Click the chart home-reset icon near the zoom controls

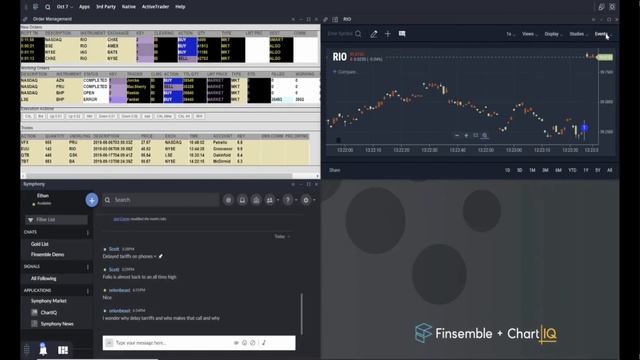[484, 136]
